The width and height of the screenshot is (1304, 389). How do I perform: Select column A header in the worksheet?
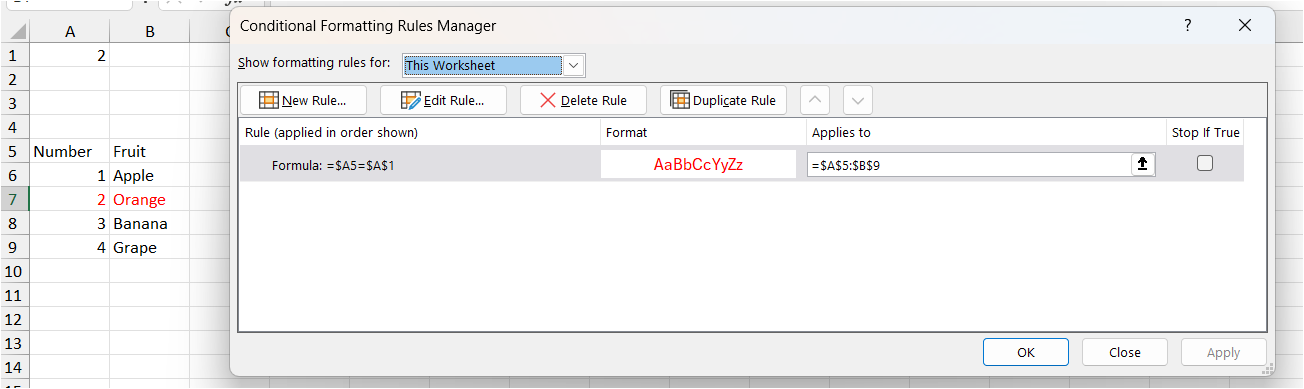[70, 32]
